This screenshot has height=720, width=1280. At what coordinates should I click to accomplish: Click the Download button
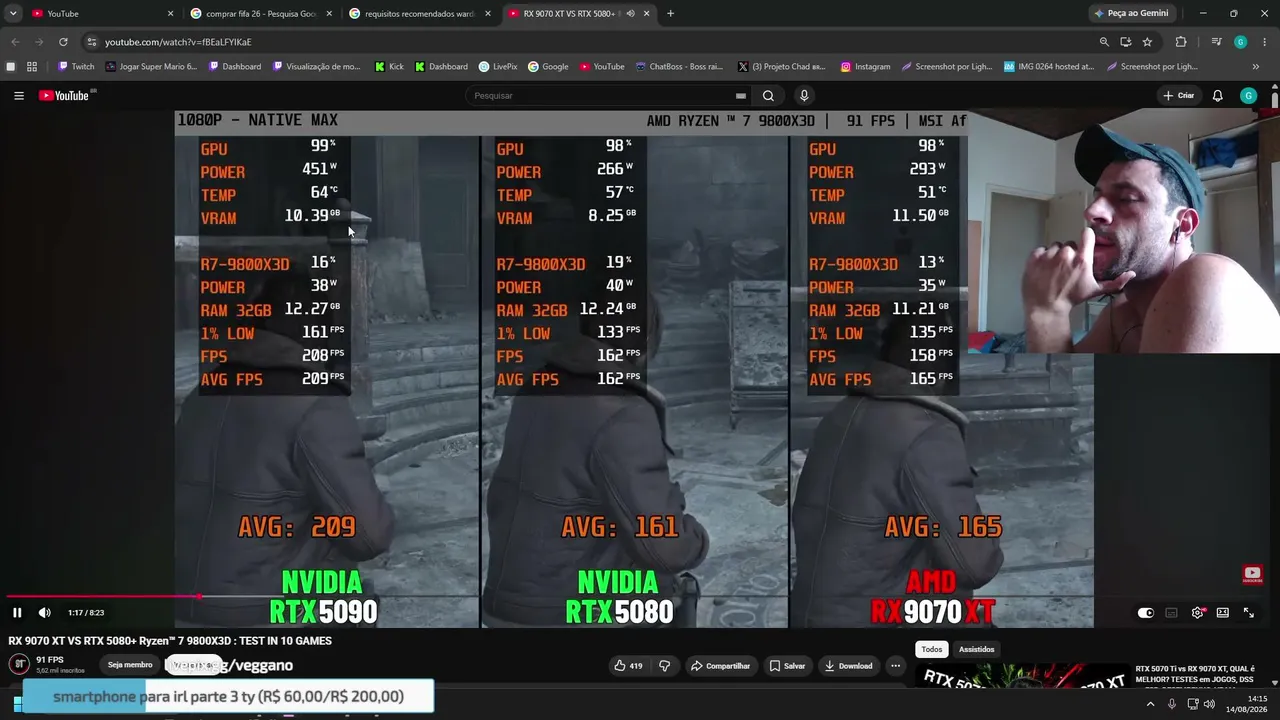[848, 666]
